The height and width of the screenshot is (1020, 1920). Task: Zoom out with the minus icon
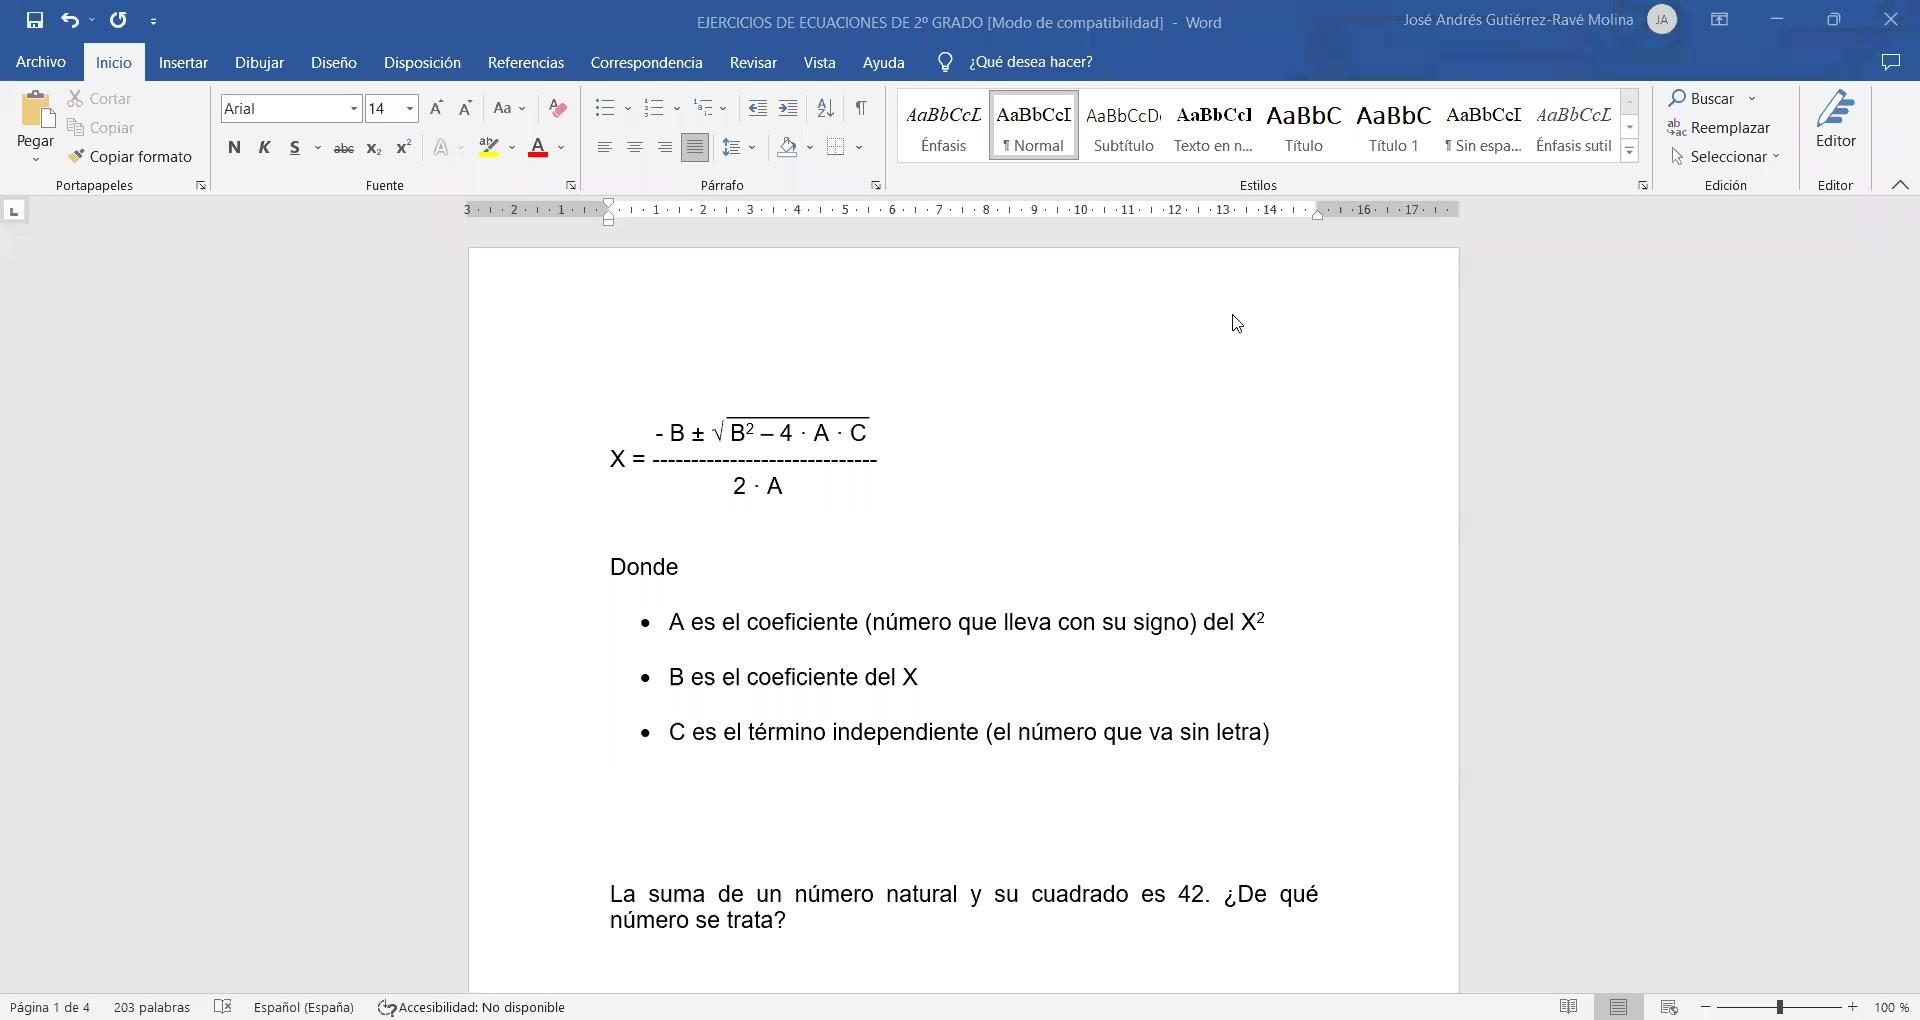tap(1706, 1007)
